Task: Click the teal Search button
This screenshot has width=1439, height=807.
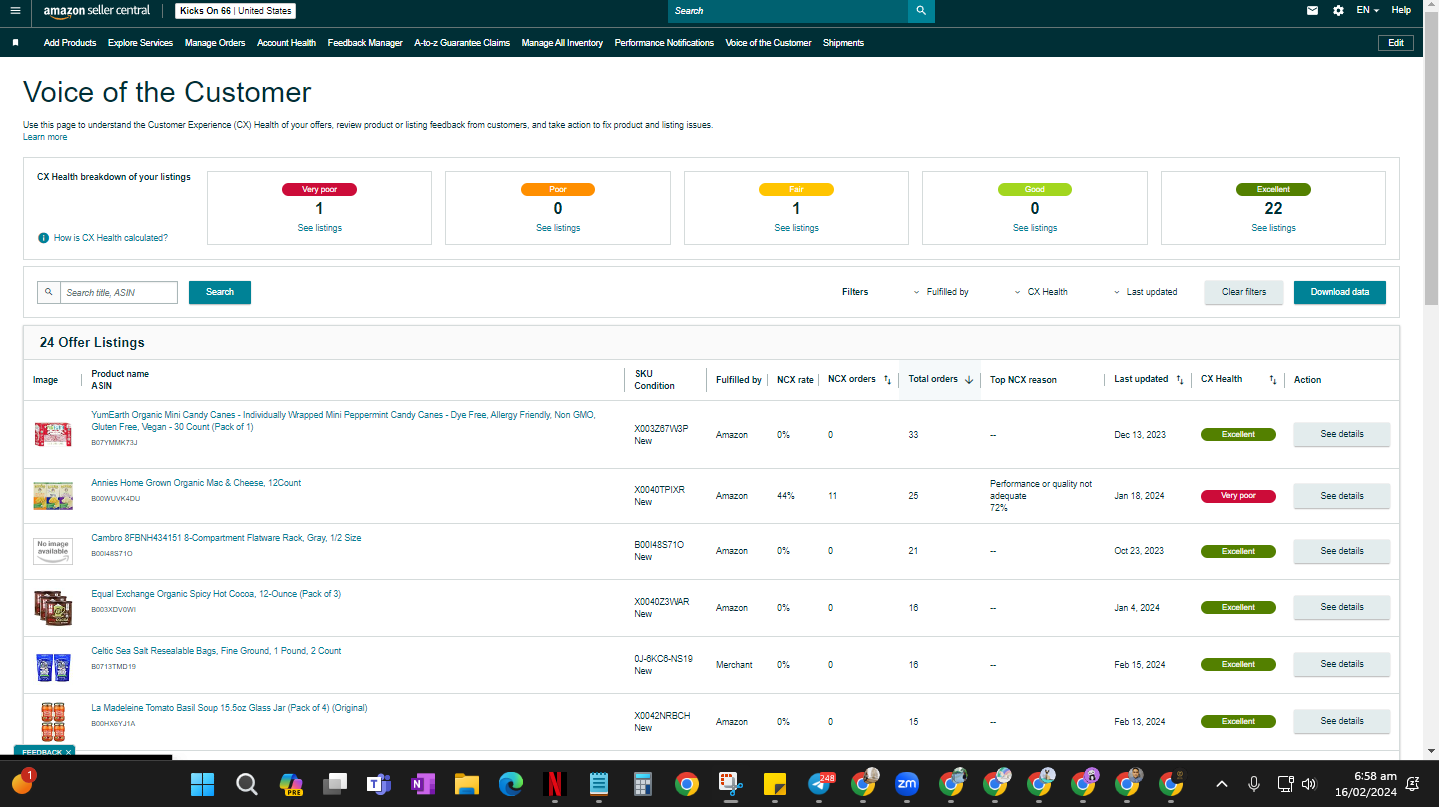Action: [220, 292]
